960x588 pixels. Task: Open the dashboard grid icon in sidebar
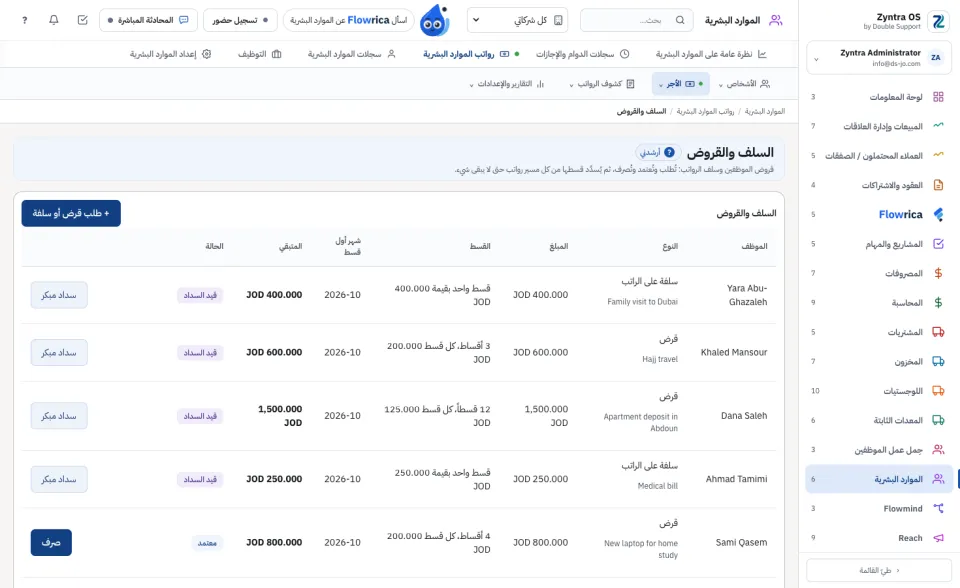tap(938, 97)
